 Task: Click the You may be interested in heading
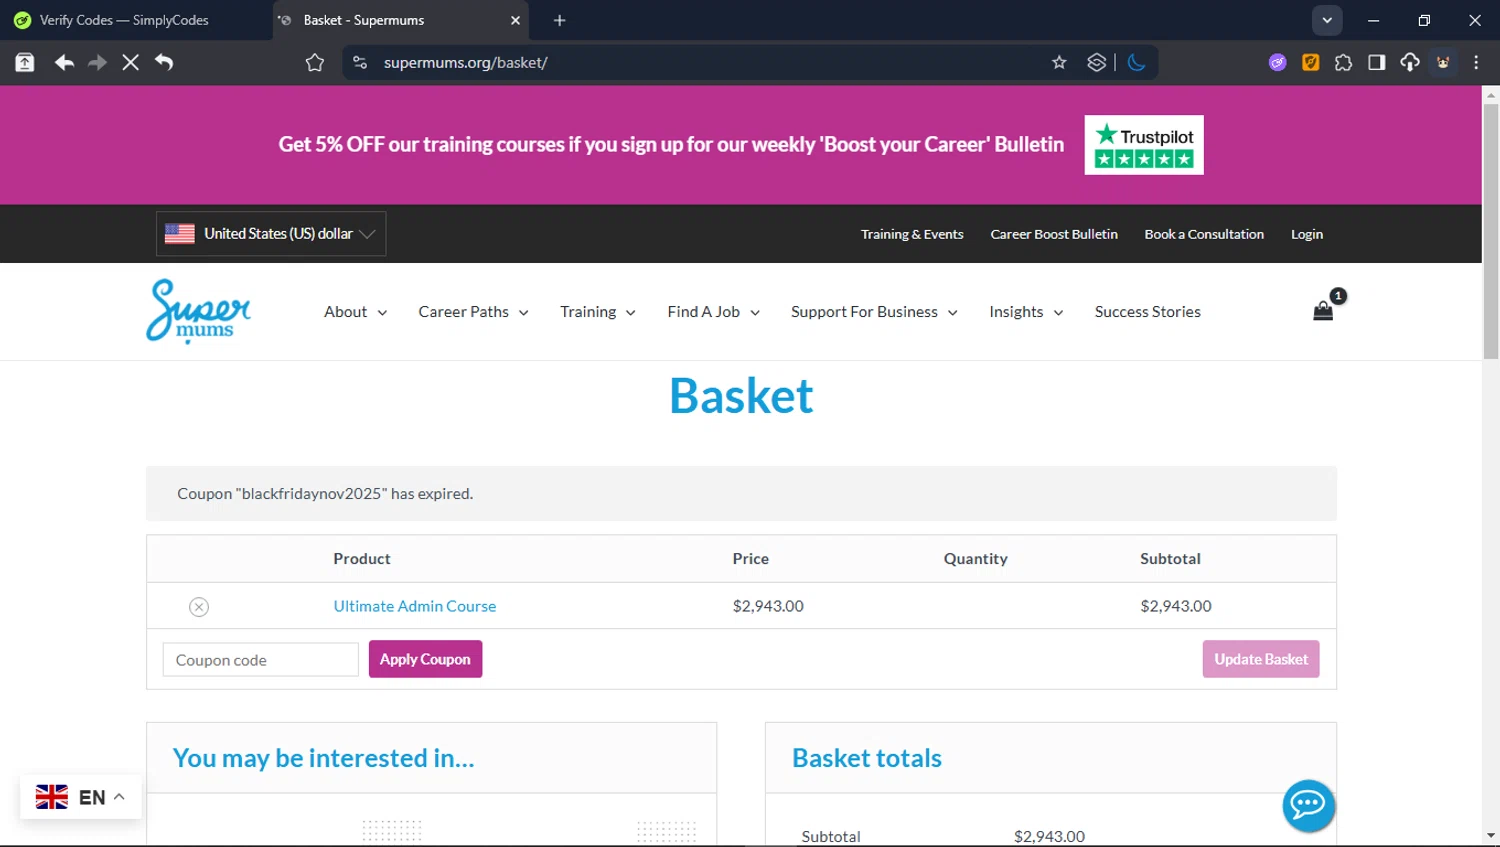323,758
